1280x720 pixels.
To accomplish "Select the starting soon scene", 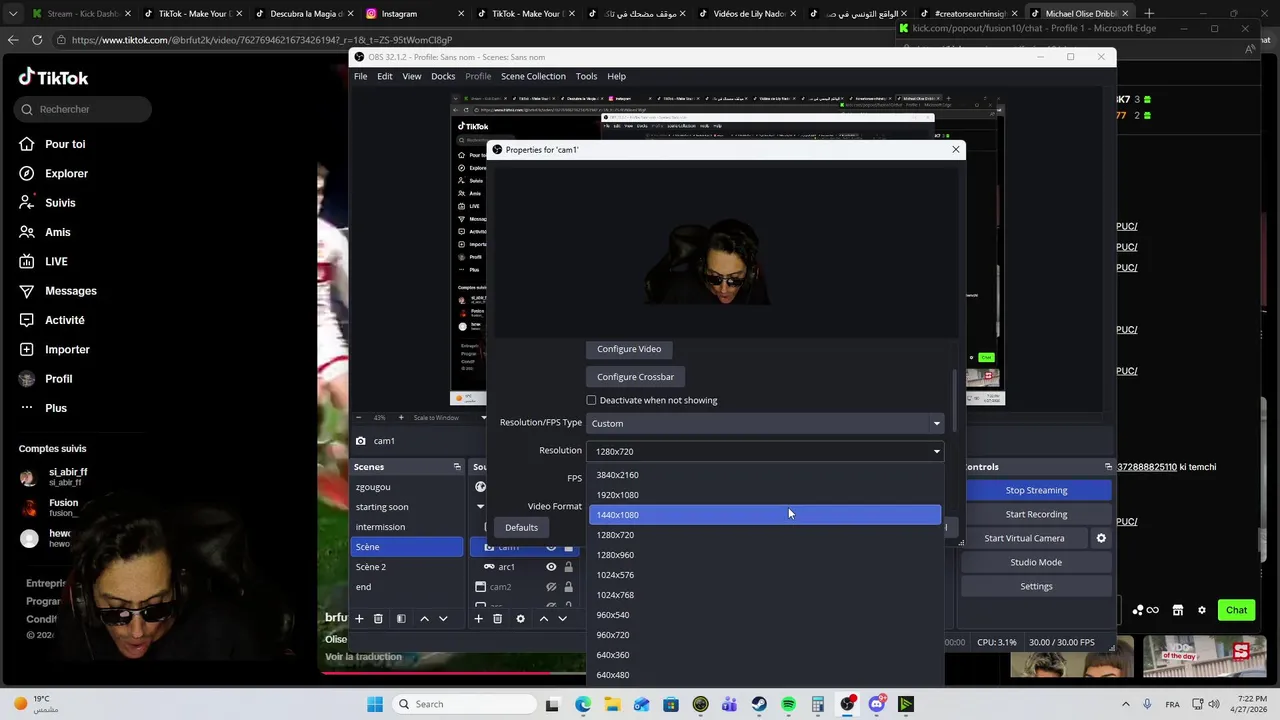I will click(407, 507).
